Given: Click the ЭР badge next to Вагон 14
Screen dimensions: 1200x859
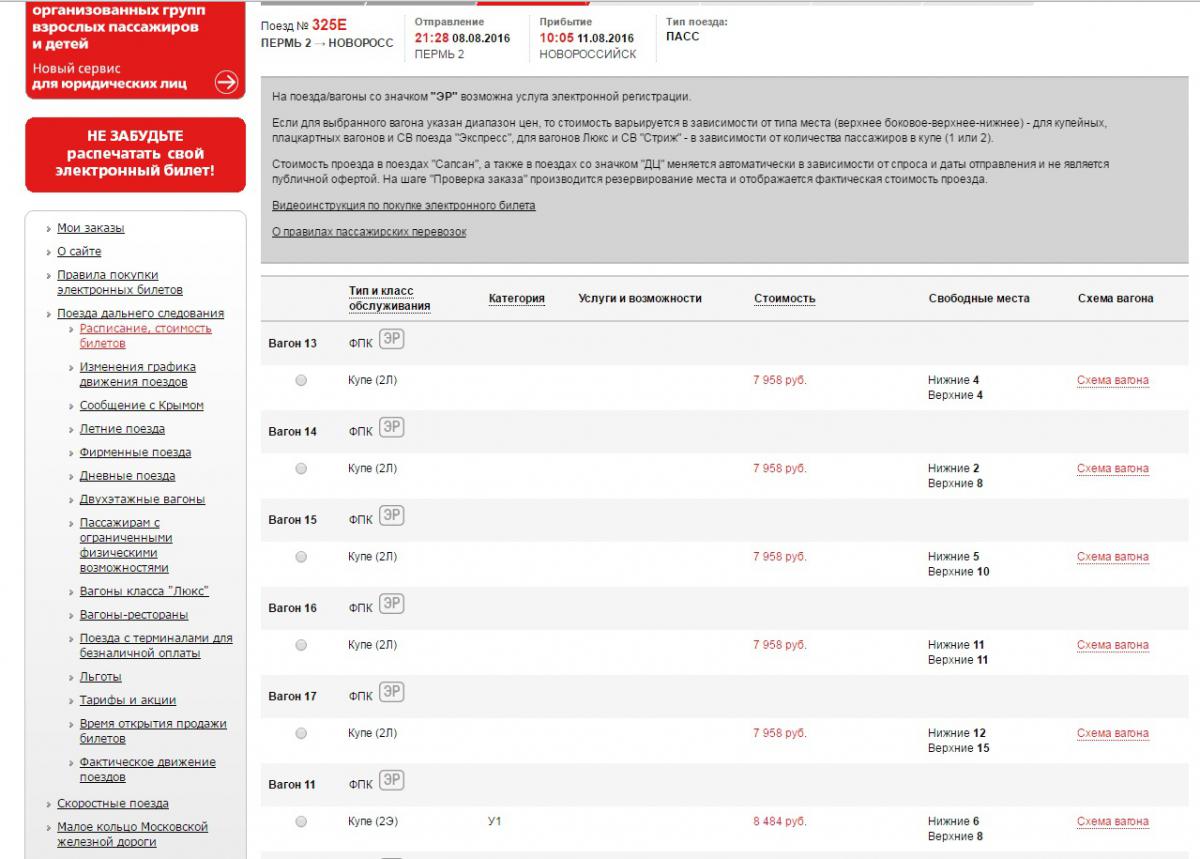Looking at the screenshot, I should click(392, 429).
